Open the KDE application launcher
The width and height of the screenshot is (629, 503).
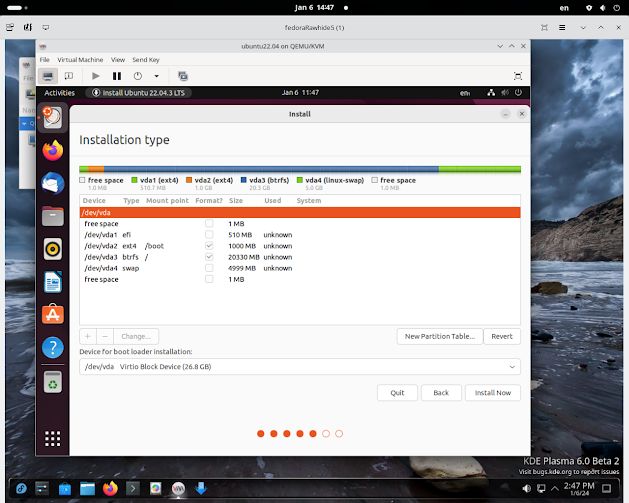click(x=21, y=489)
